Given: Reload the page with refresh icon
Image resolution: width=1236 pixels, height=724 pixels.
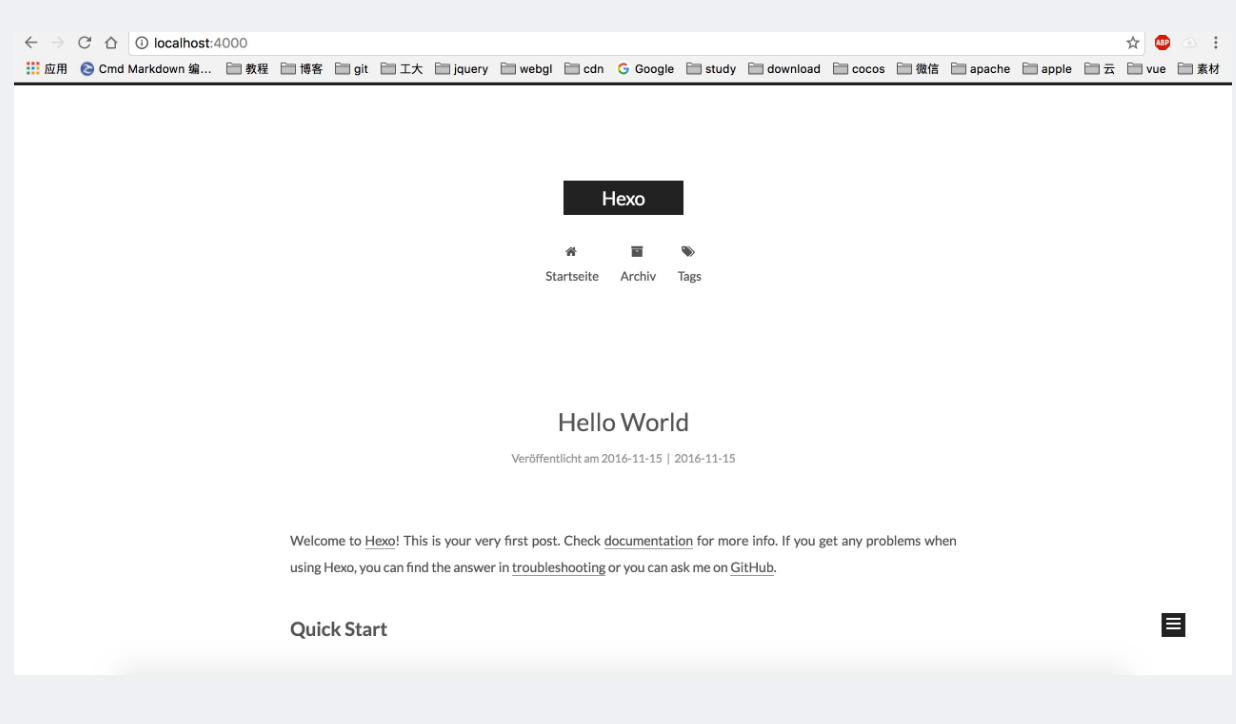Looking at the screenshot, I should click(x=85, y=43).
